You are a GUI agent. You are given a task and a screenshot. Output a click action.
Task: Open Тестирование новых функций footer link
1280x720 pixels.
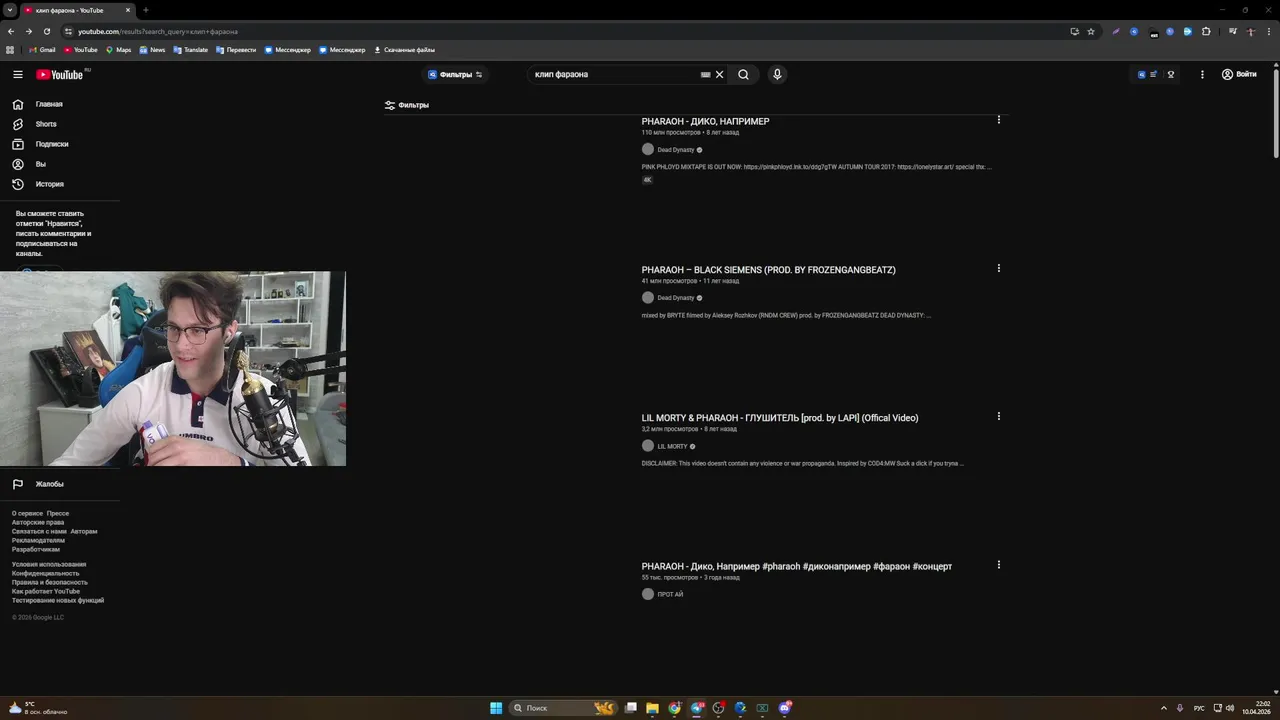[x=58, y=600]
